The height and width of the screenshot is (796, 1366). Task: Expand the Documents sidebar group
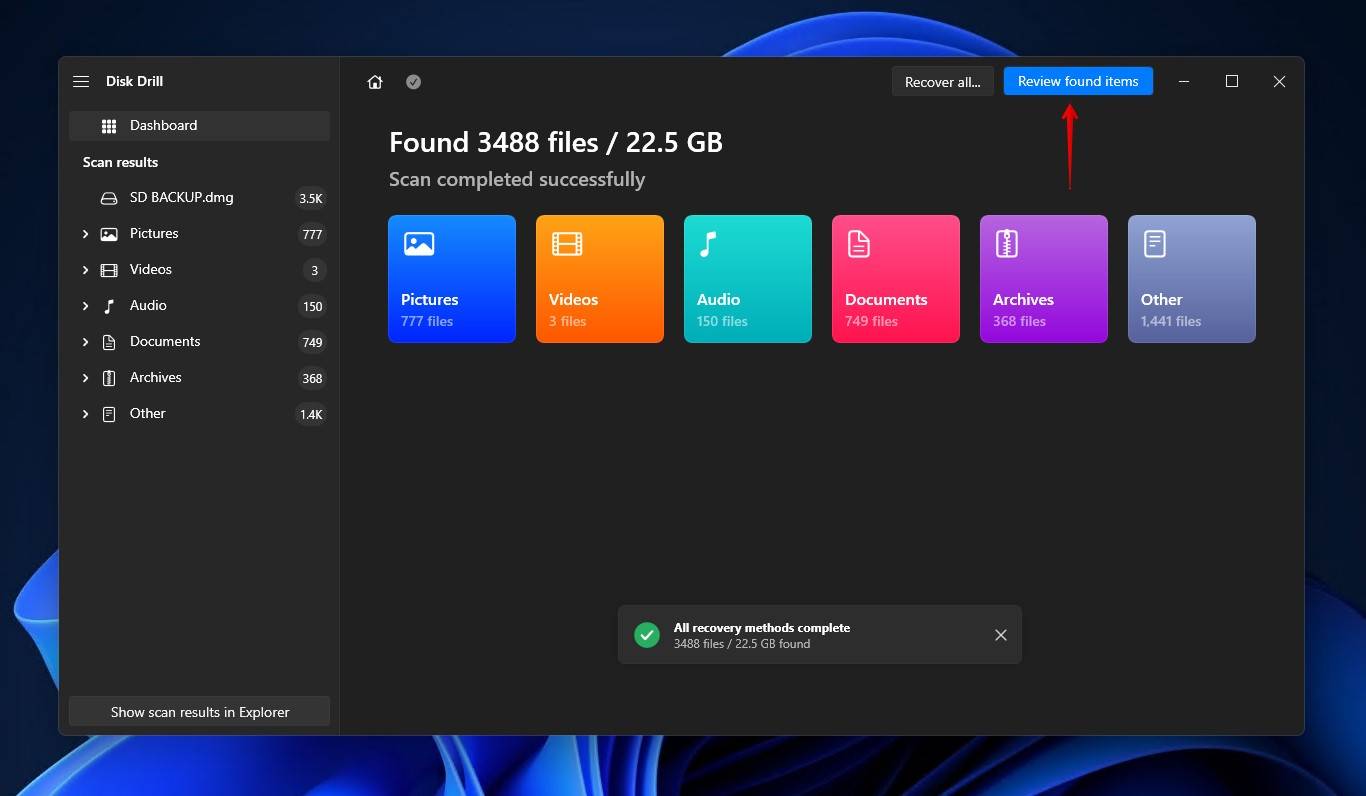[x=86, y=342]
